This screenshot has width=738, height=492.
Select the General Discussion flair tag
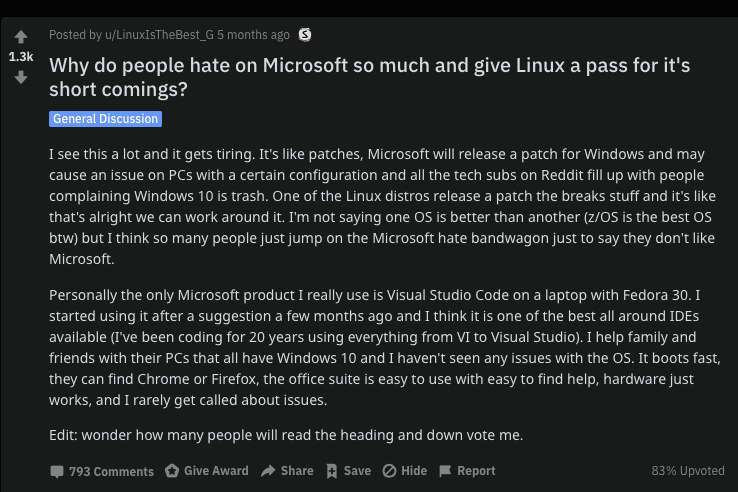tap(106, 119)
